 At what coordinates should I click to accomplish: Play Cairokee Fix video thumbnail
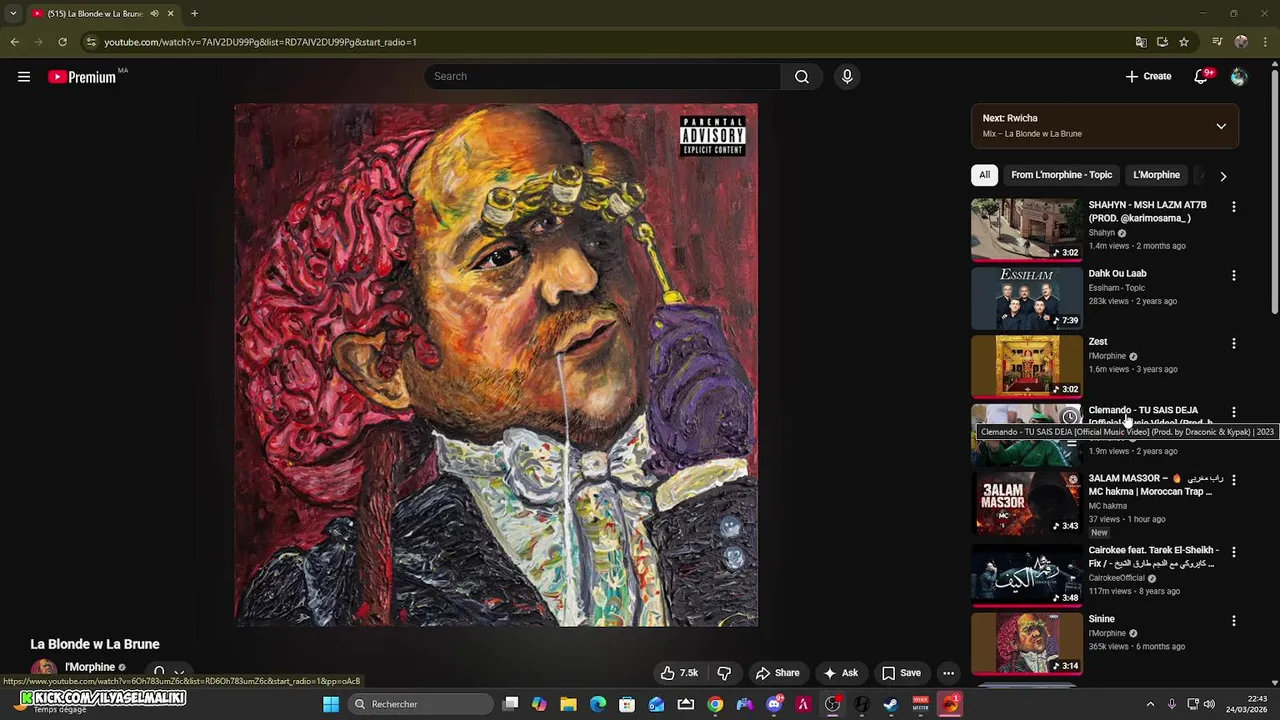1026,575
